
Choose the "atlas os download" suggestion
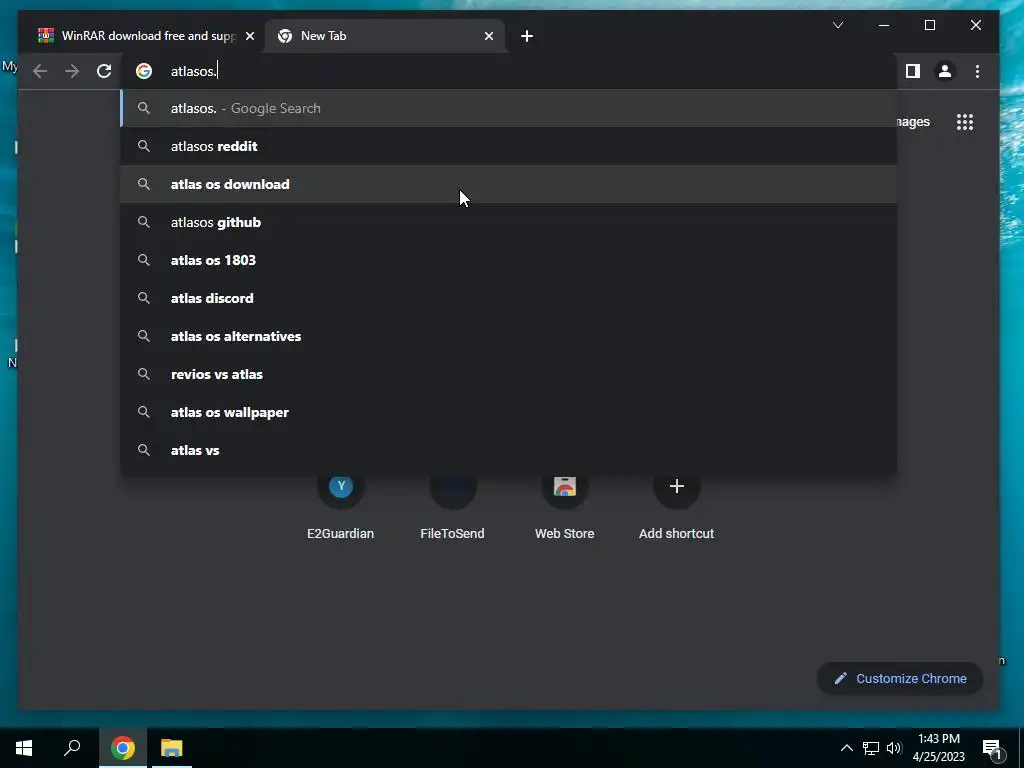pos(509,184)
